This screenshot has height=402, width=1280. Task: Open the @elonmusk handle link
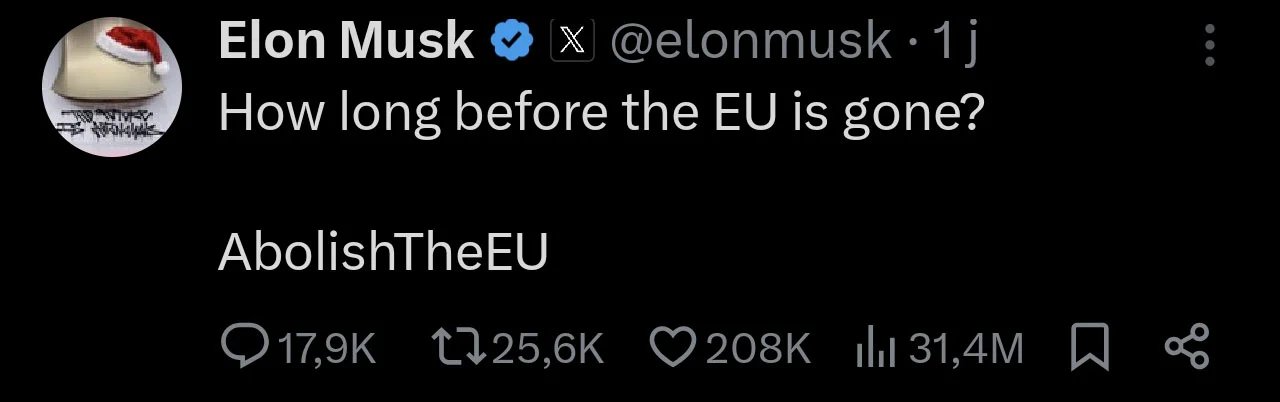(x=750, y=42)
